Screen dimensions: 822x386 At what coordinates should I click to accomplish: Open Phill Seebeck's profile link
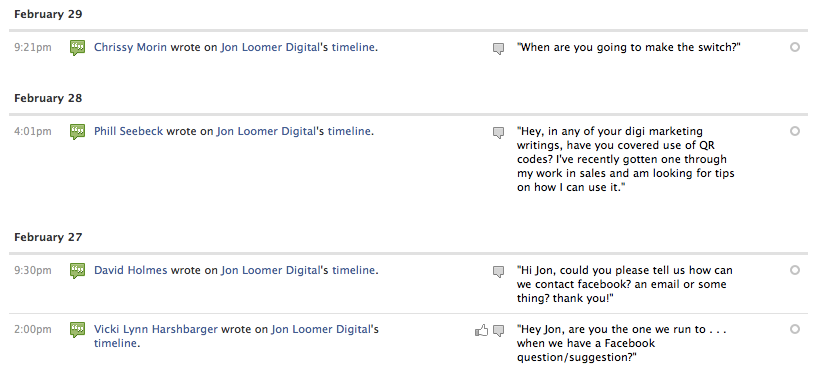128,131
